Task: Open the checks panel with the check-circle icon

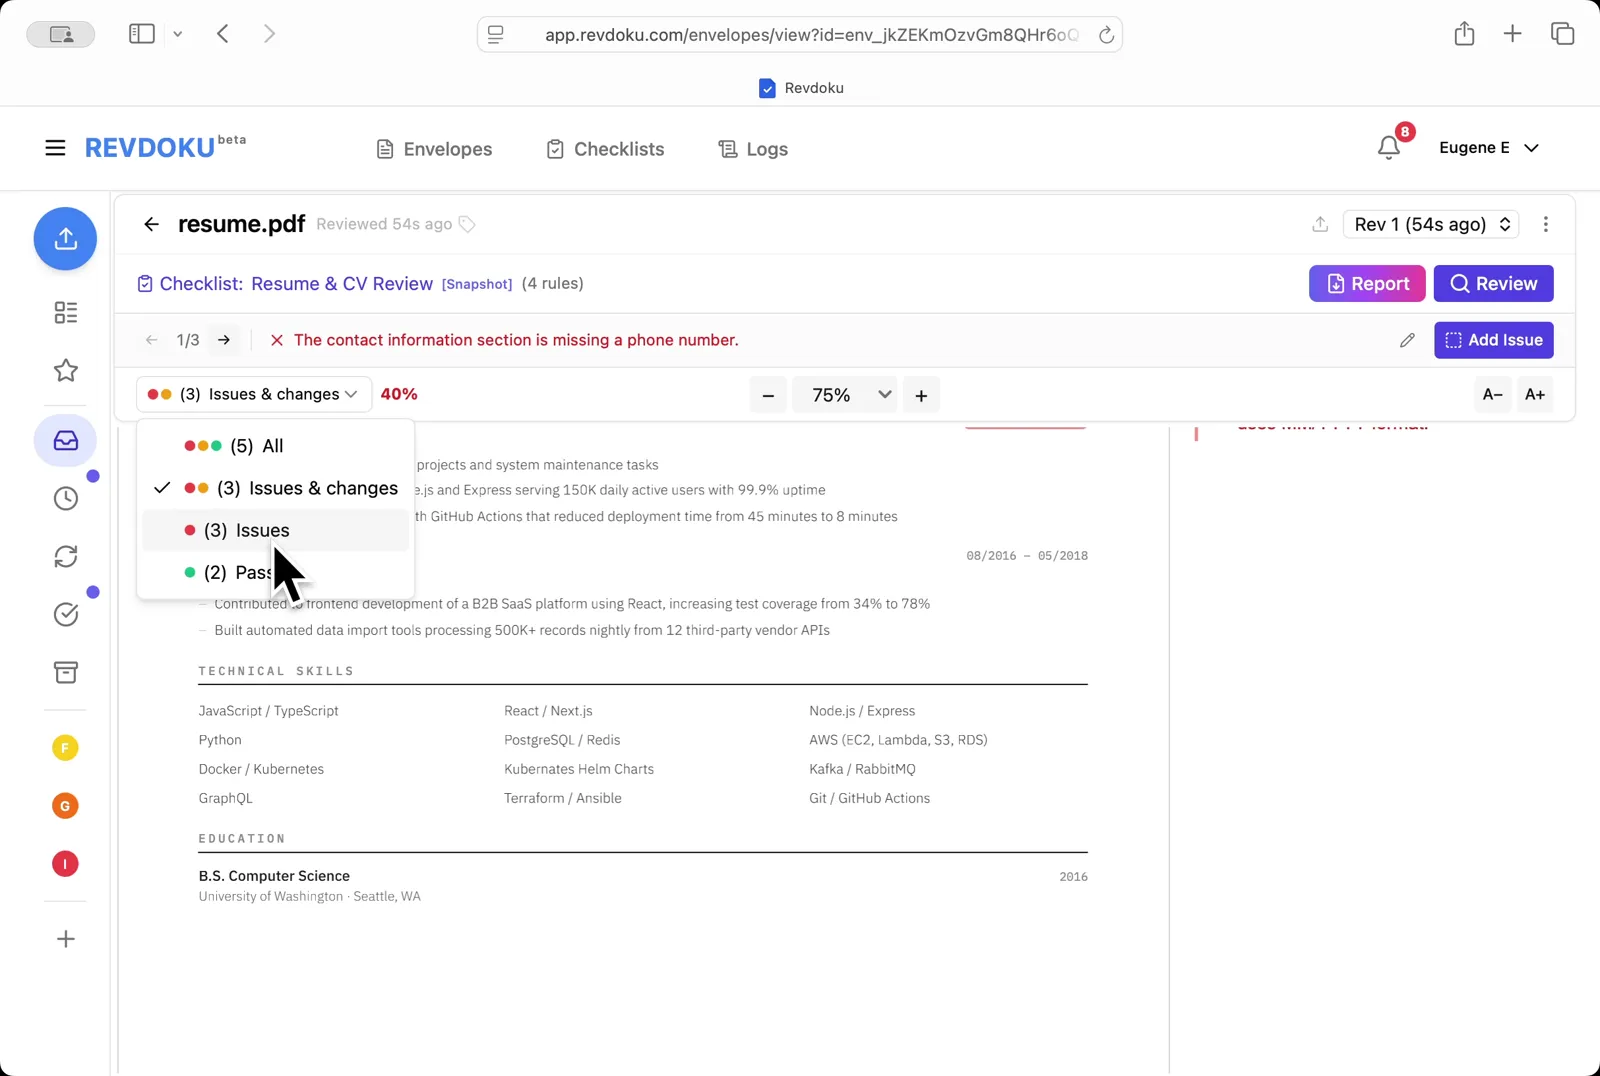Action: pyautogui.click(x=65, y=614)
